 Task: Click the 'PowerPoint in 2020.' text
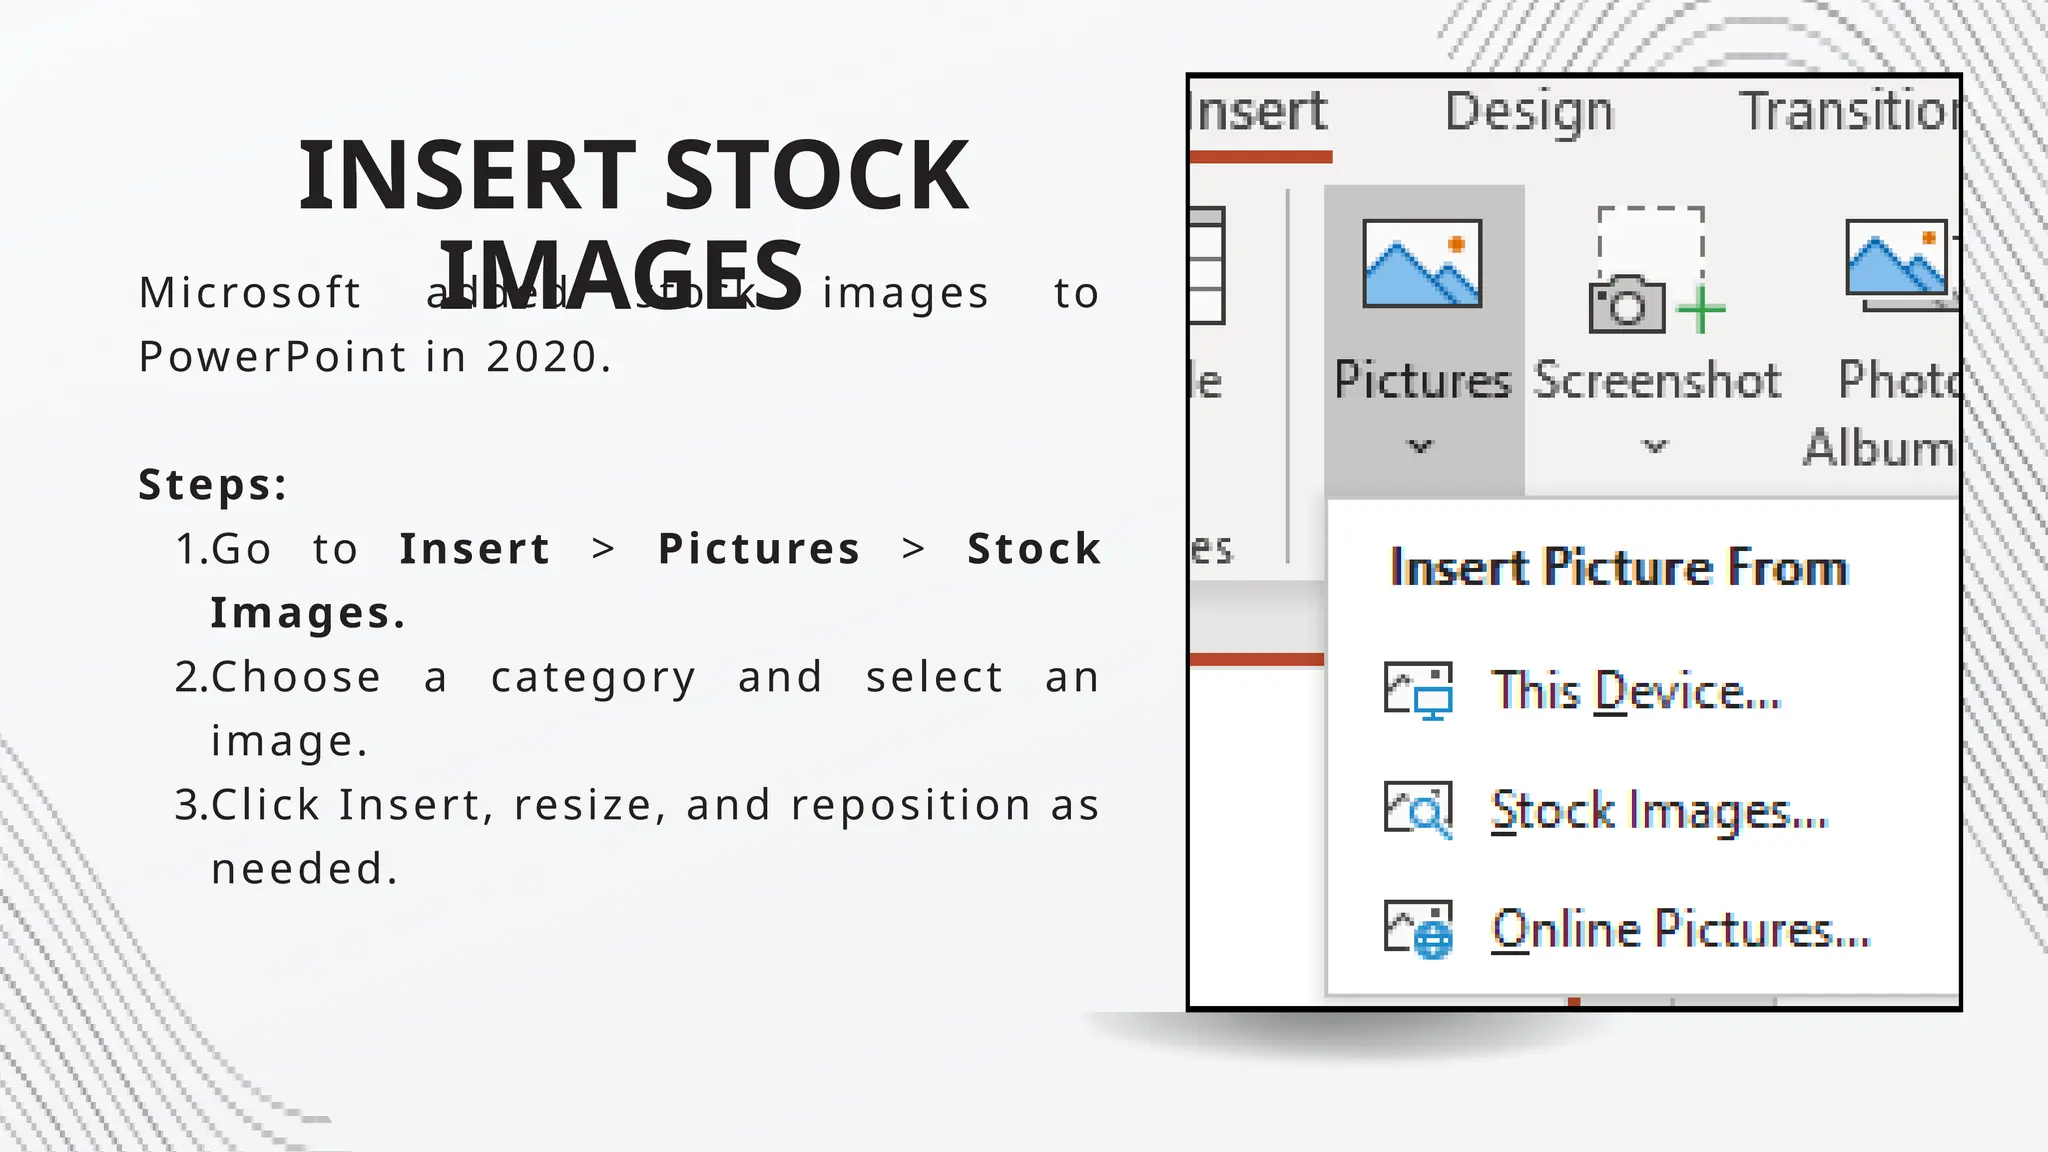375,357
